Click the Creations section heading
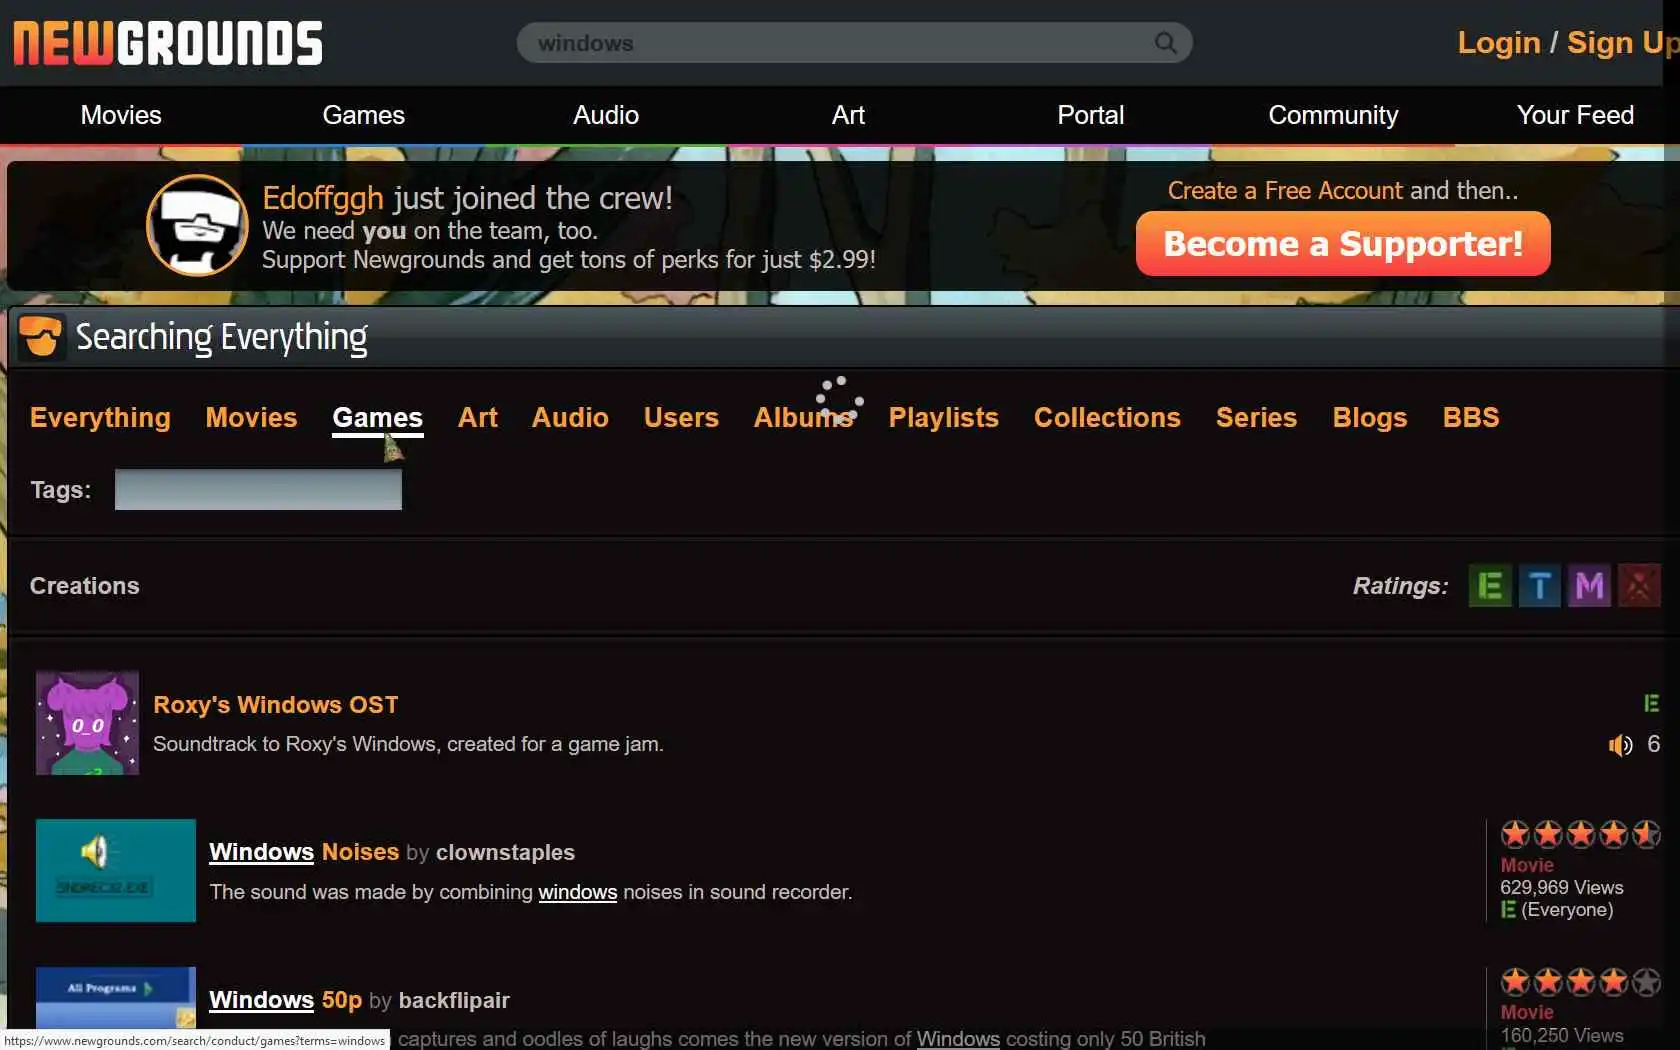Viewport: 1680px width, 1050px height. pos(84,586)
